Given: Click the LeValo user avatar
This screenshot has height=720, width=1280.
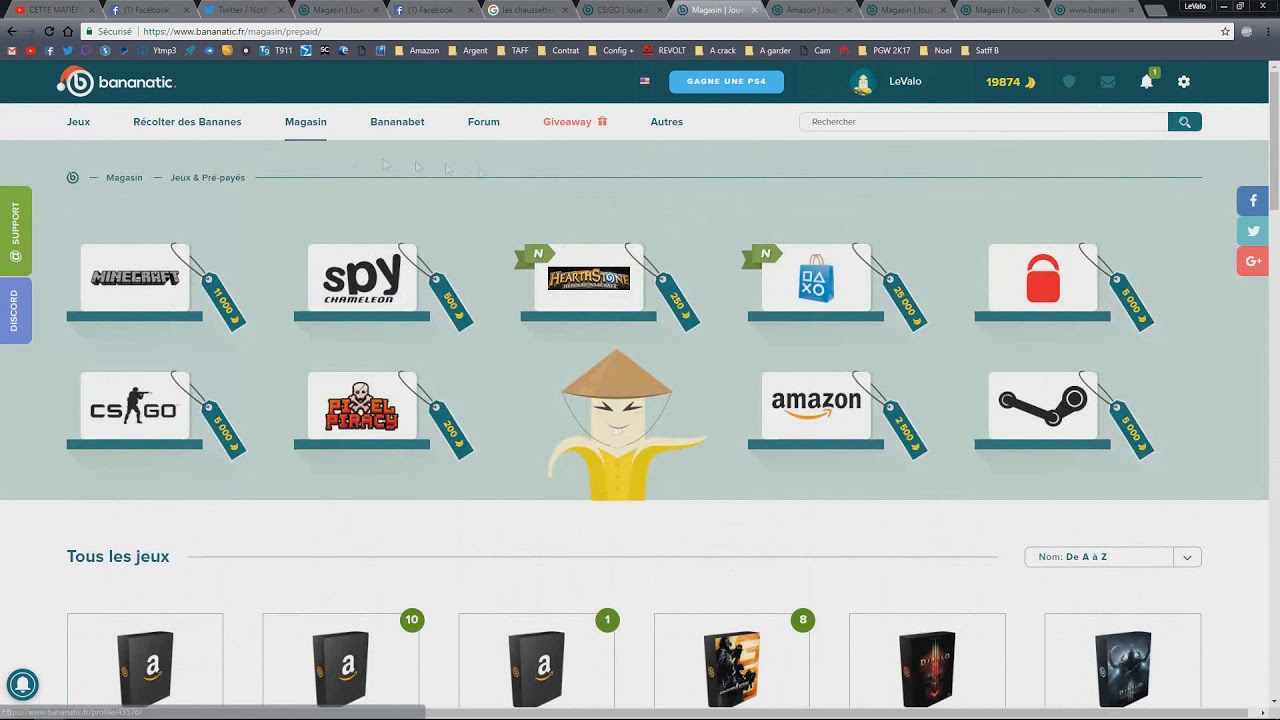Looking at the screenshot, I should click(862, 82).
